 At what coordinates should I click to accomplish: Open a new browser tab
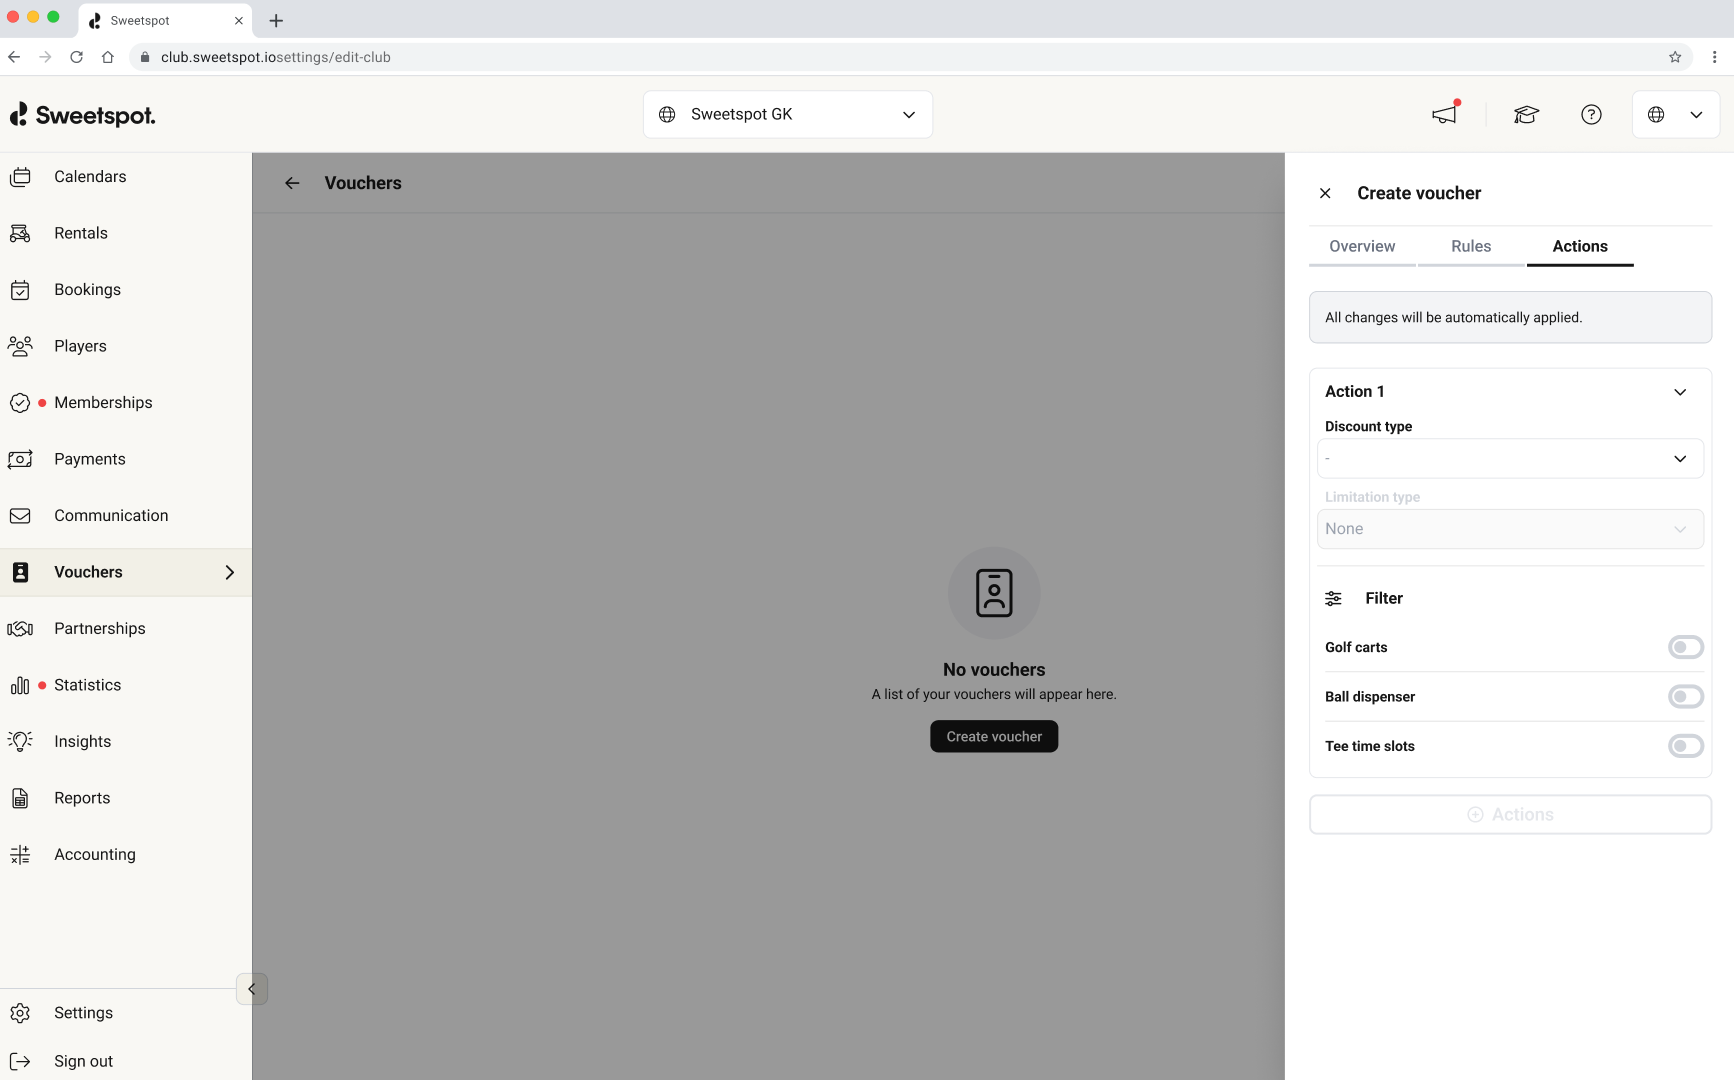[x=276, y=20]
